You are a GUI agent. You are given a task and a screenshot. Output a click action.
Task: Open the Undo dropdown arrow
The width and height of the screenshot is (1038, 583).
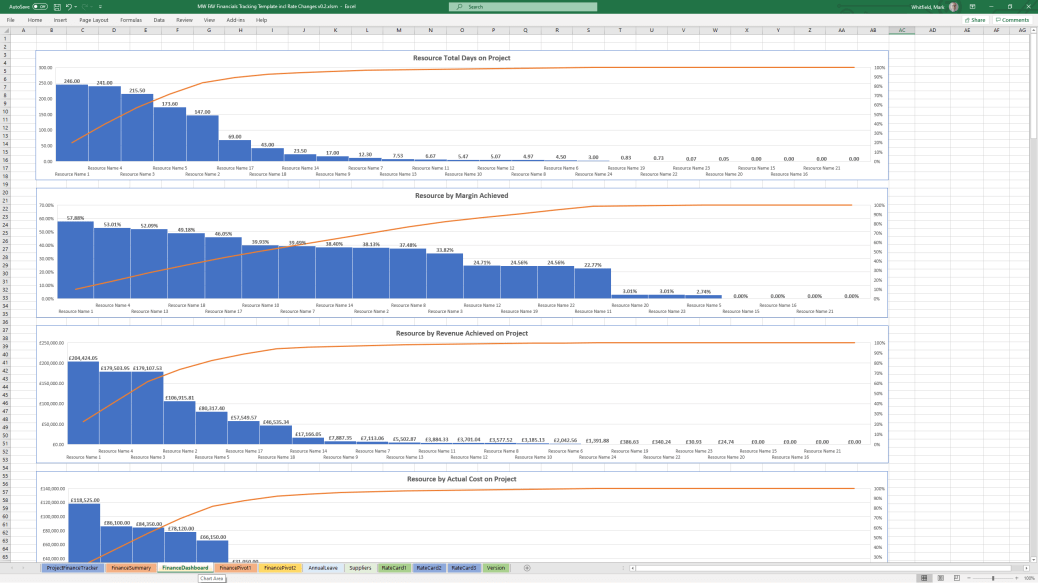(76, 6)
